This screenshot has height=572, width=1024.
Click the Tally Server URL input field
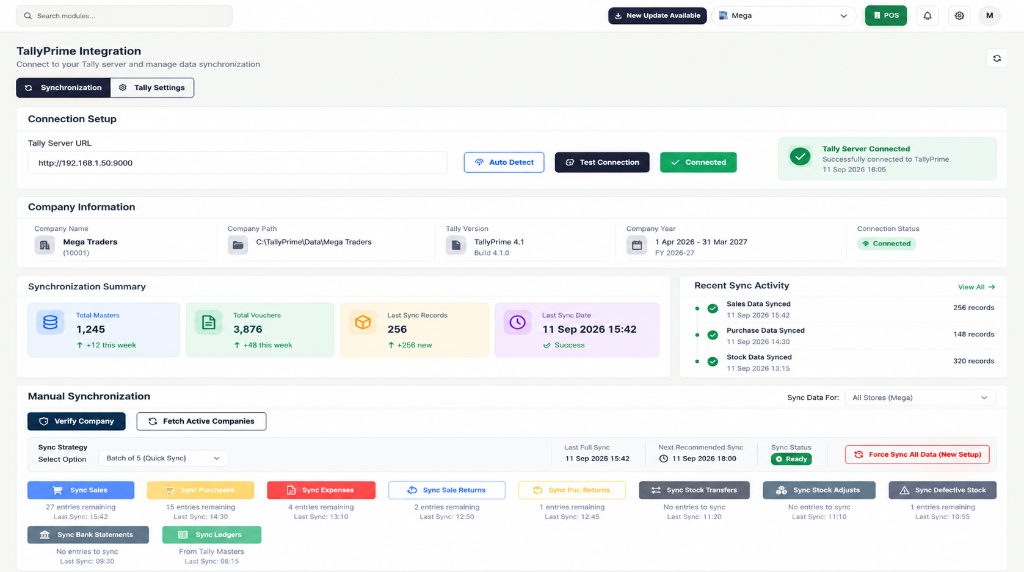238,163
